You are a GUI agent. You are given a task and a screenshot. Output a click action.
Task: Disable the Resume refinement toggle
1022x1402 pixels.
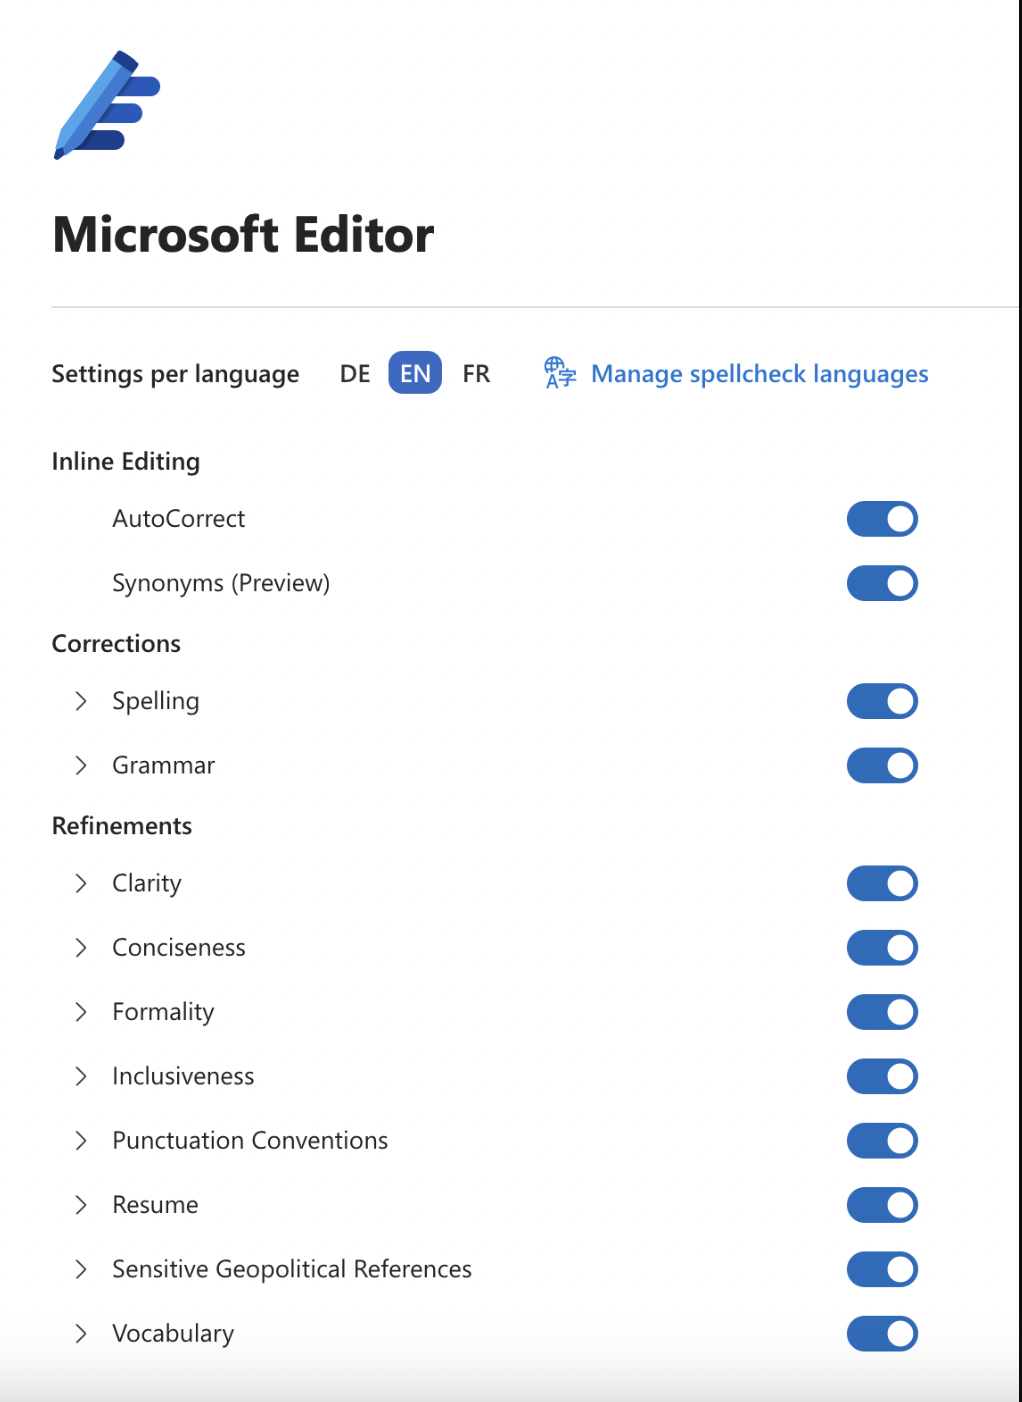point(882,1205)
